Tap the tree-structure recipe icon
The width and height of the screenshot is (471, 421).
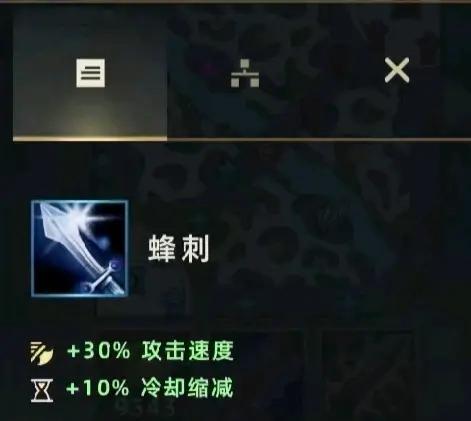245,73
